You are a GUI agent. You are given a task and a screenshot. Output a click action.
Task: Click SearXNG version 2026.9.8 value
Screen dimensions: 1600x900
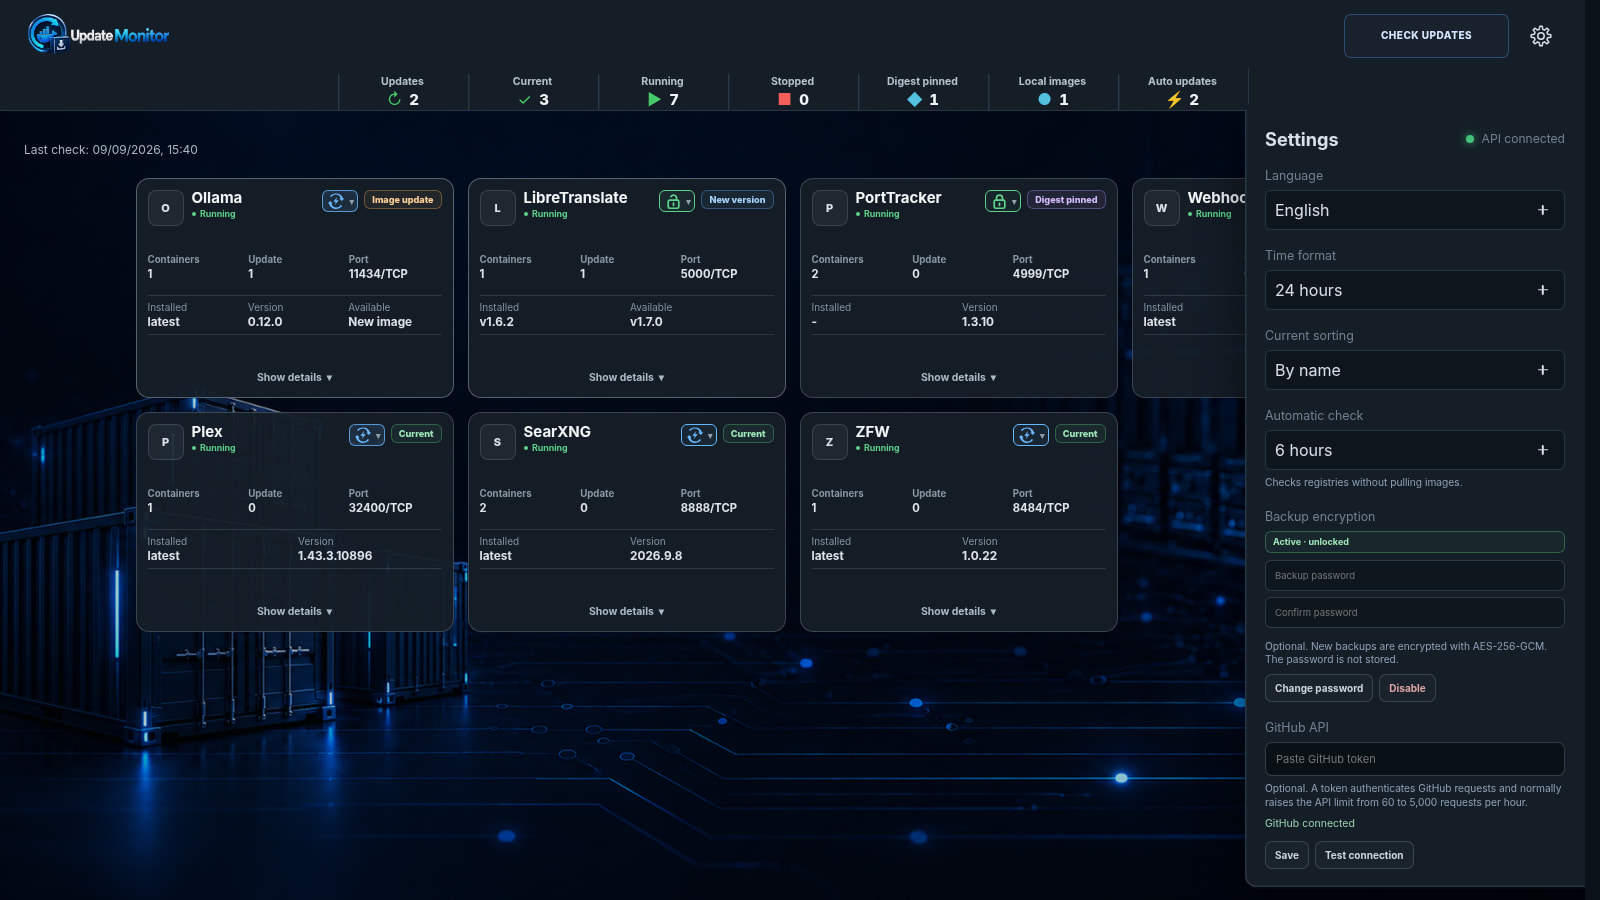coord(656,556)
